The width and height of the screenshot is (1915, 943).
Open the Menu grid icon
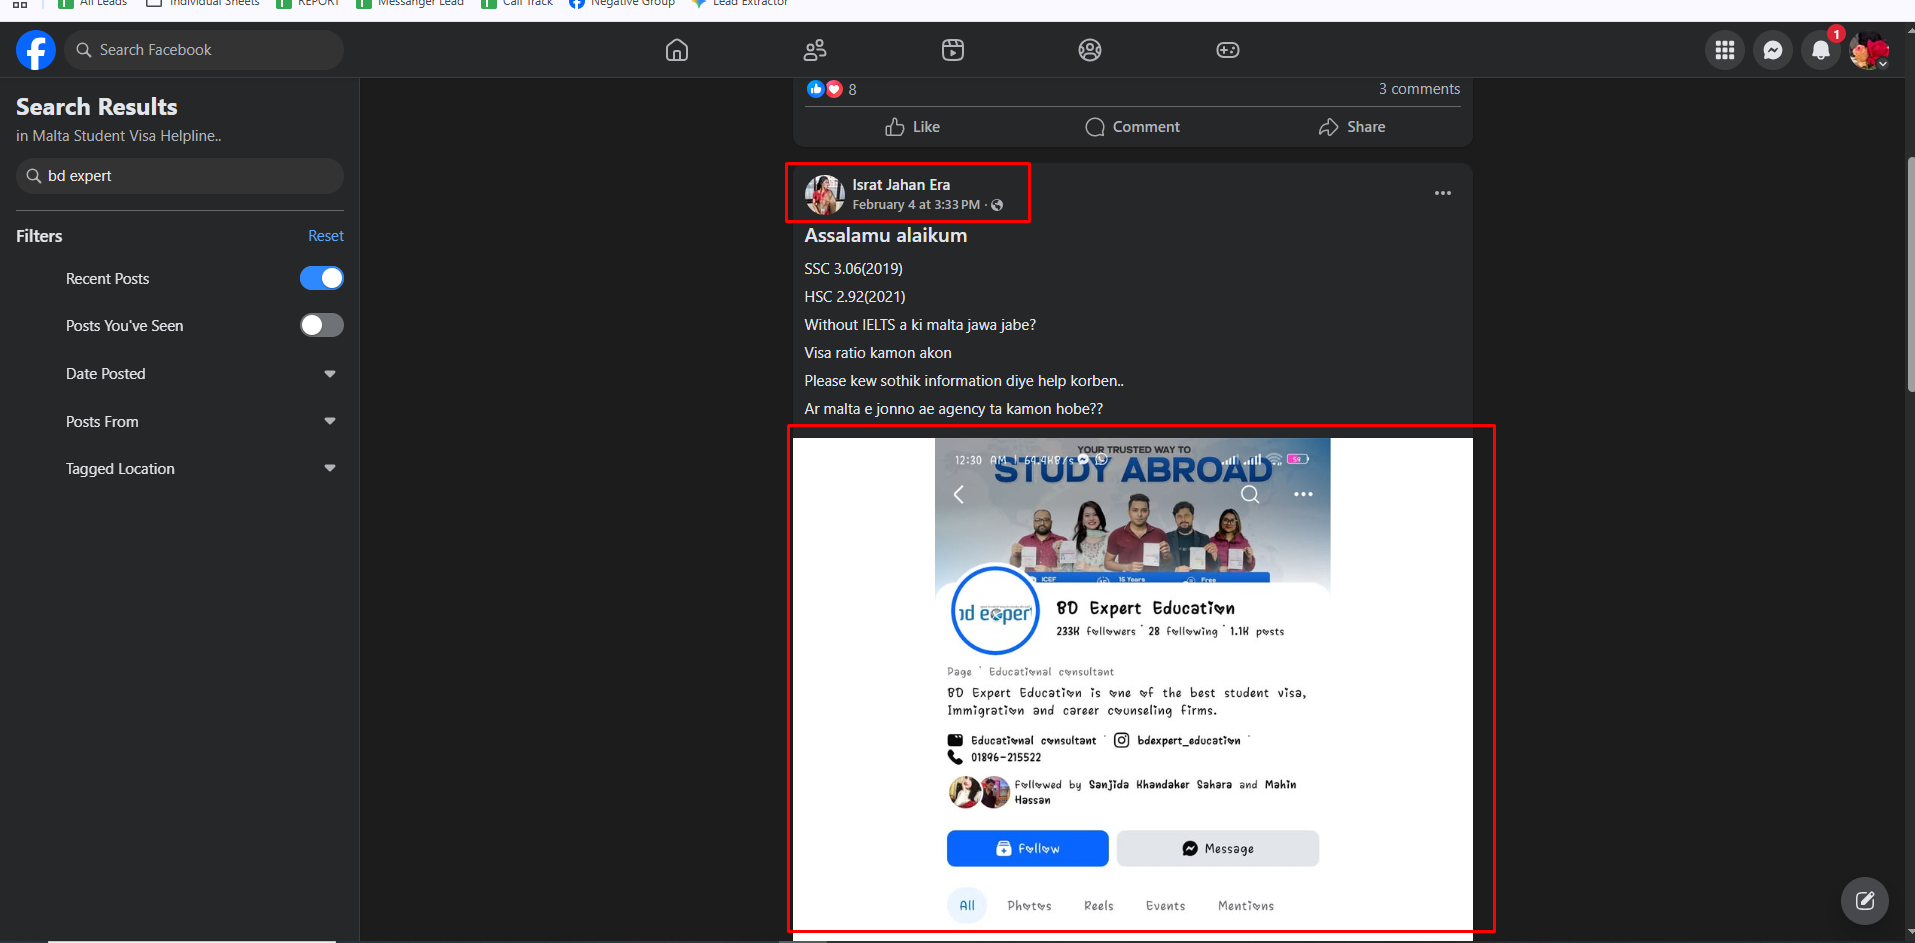(x=1725, y=50)
